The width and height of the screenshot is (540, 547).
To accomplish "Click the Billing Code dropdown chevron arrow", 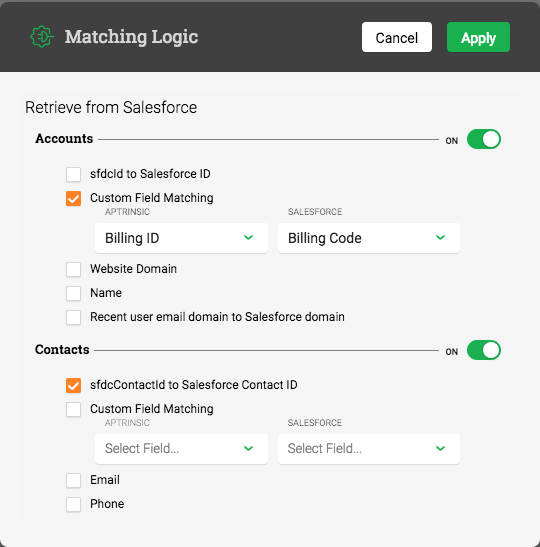I will coord(441,238).
